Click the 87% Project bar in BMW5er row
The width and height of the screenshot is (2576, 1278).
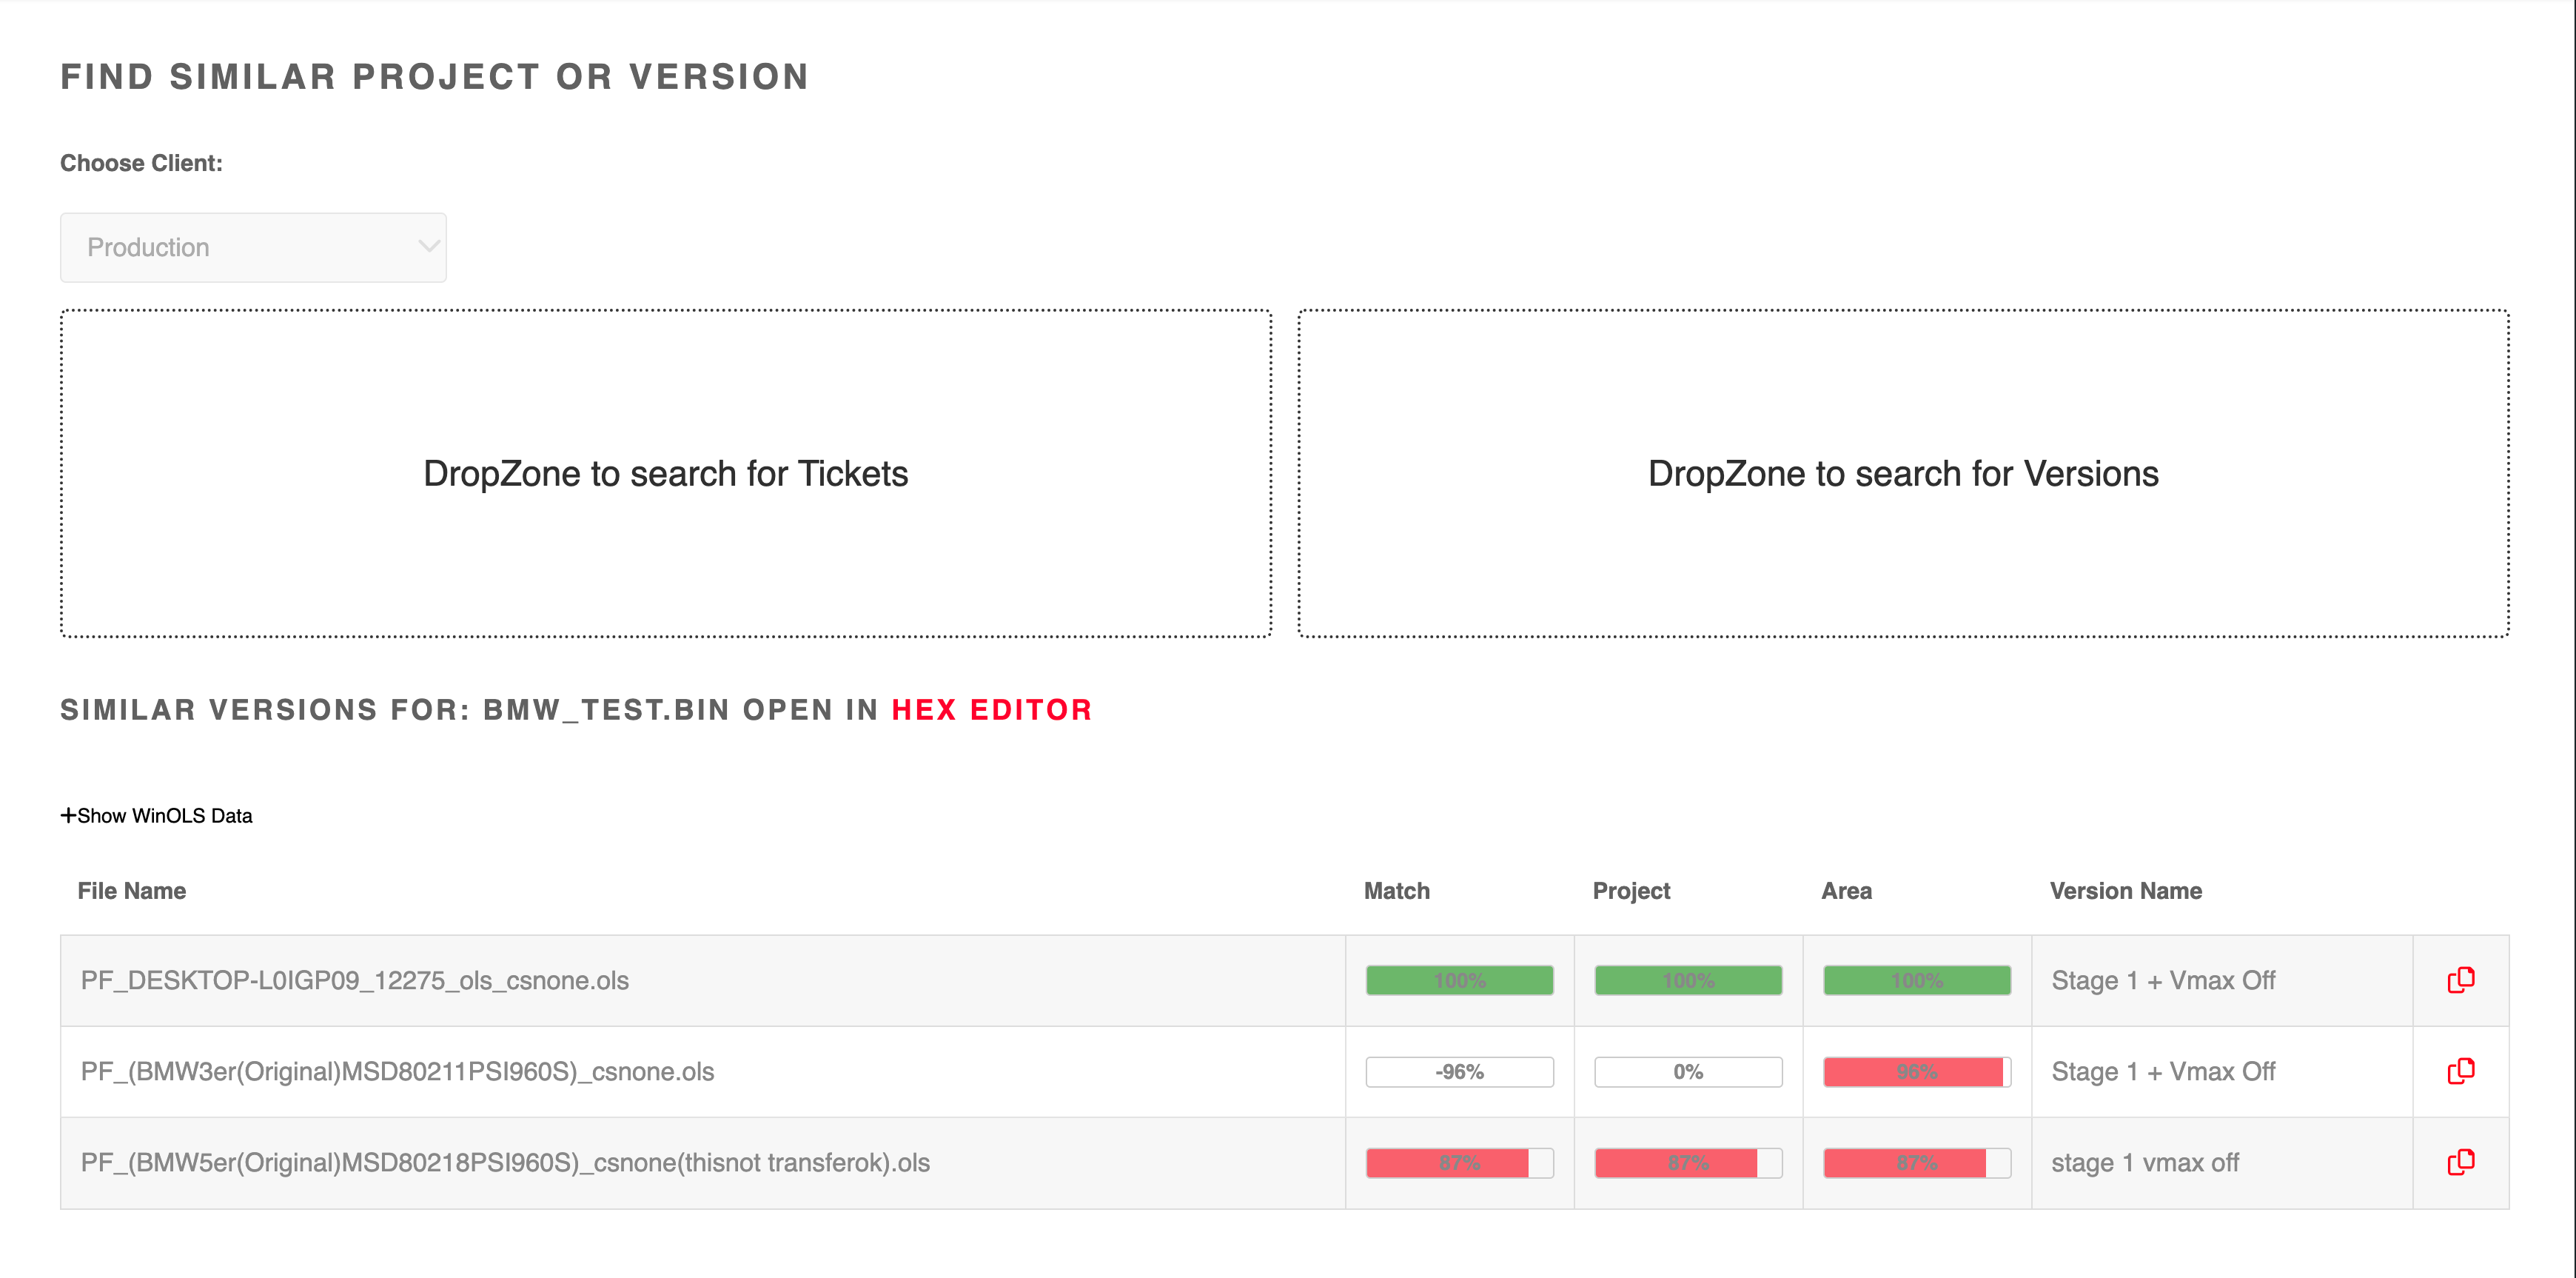click(x=1687, y=1162)
